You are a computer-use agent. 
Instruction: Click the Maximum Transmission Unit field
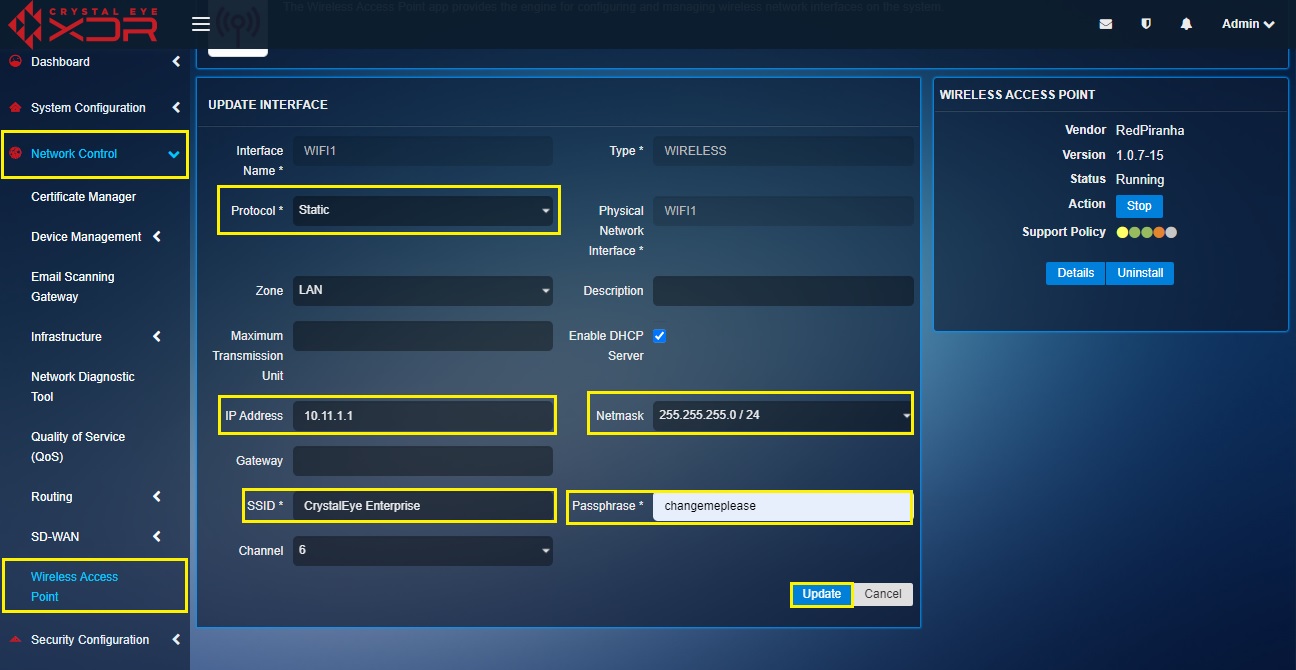(423, 336)
